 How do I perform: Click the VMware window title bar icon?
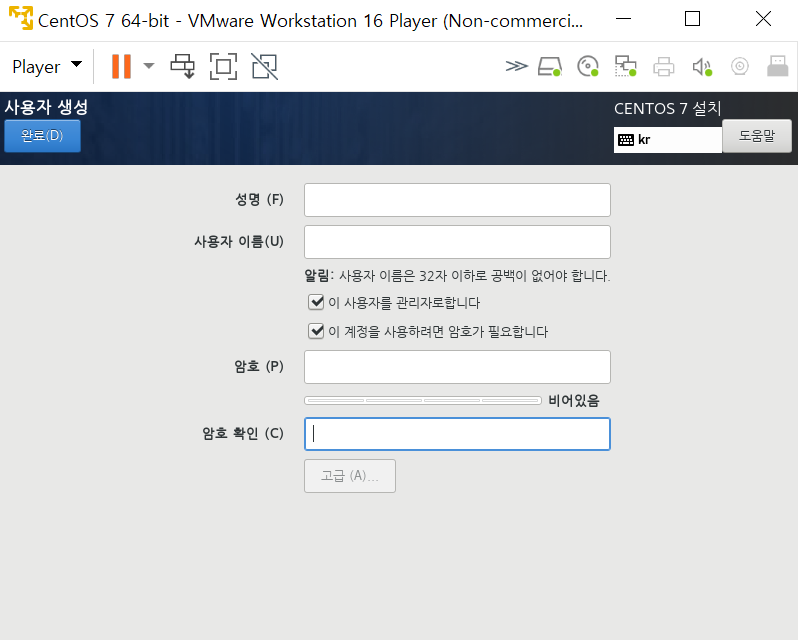(x=21, y=18)
